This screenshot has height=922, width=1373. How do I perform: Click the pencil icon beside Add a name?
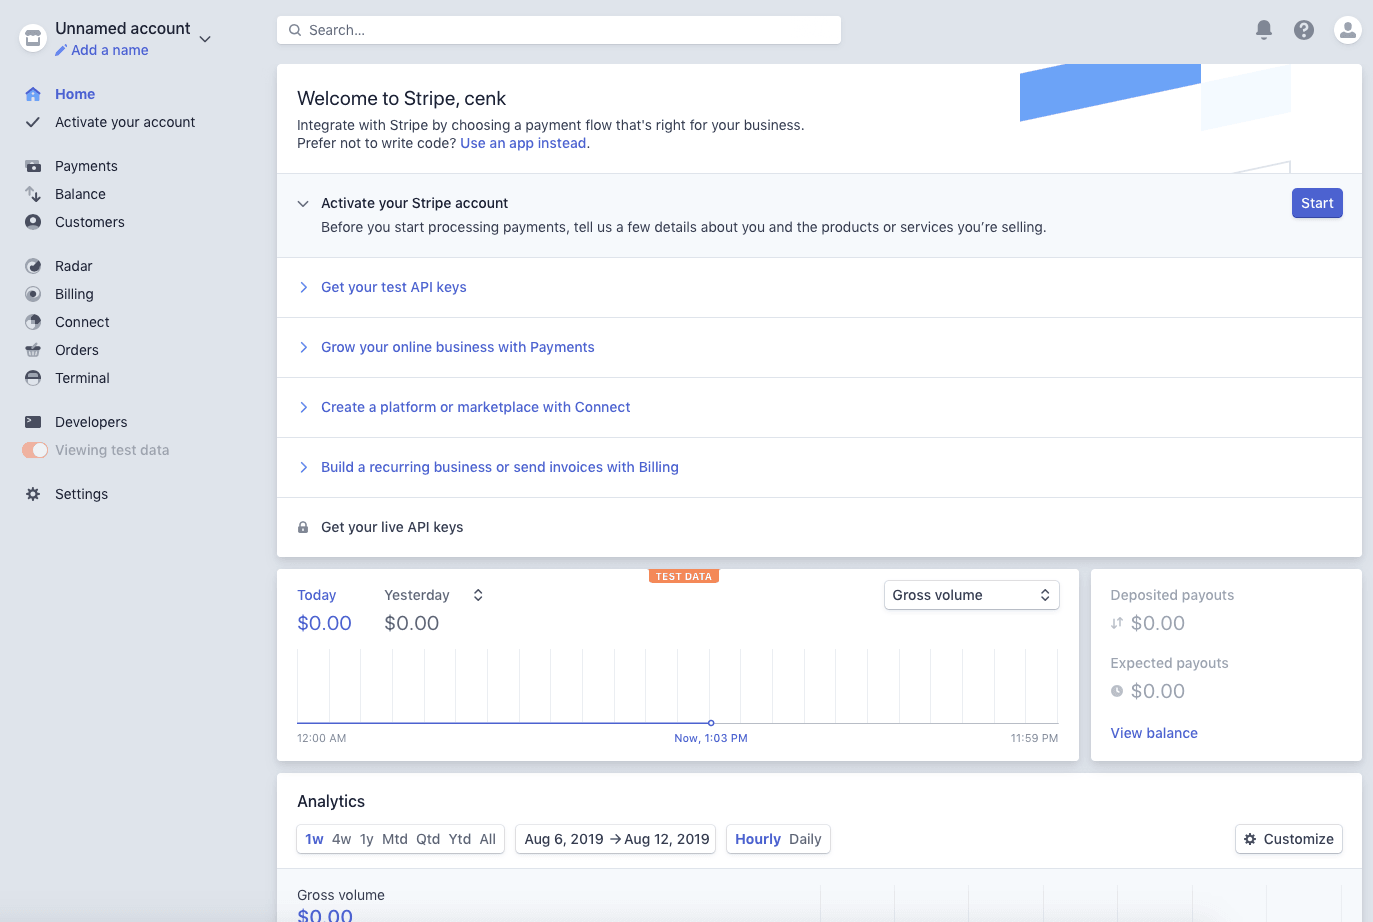61,50
